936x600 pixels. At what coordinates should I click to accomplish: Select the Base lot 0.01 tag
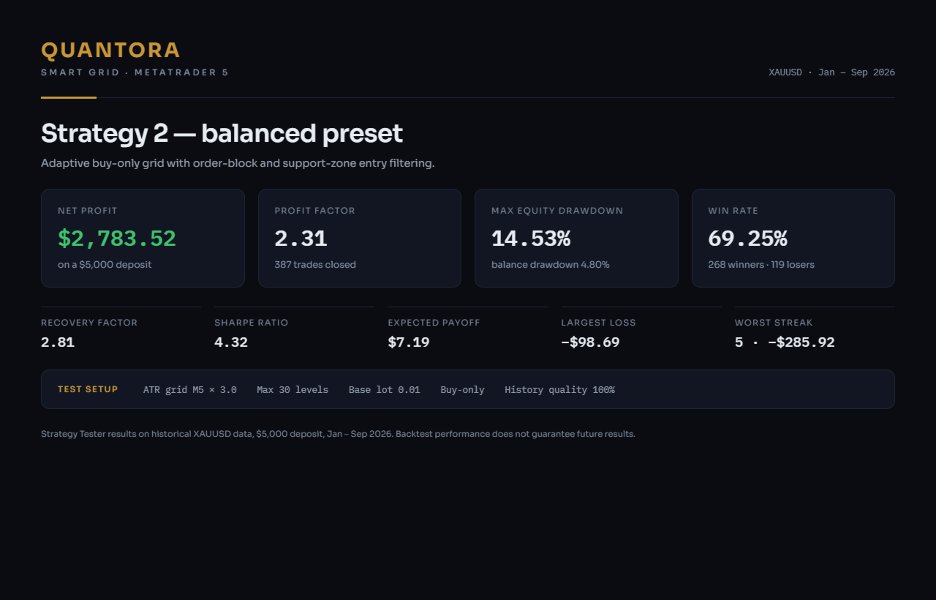(x=384, y=390)
